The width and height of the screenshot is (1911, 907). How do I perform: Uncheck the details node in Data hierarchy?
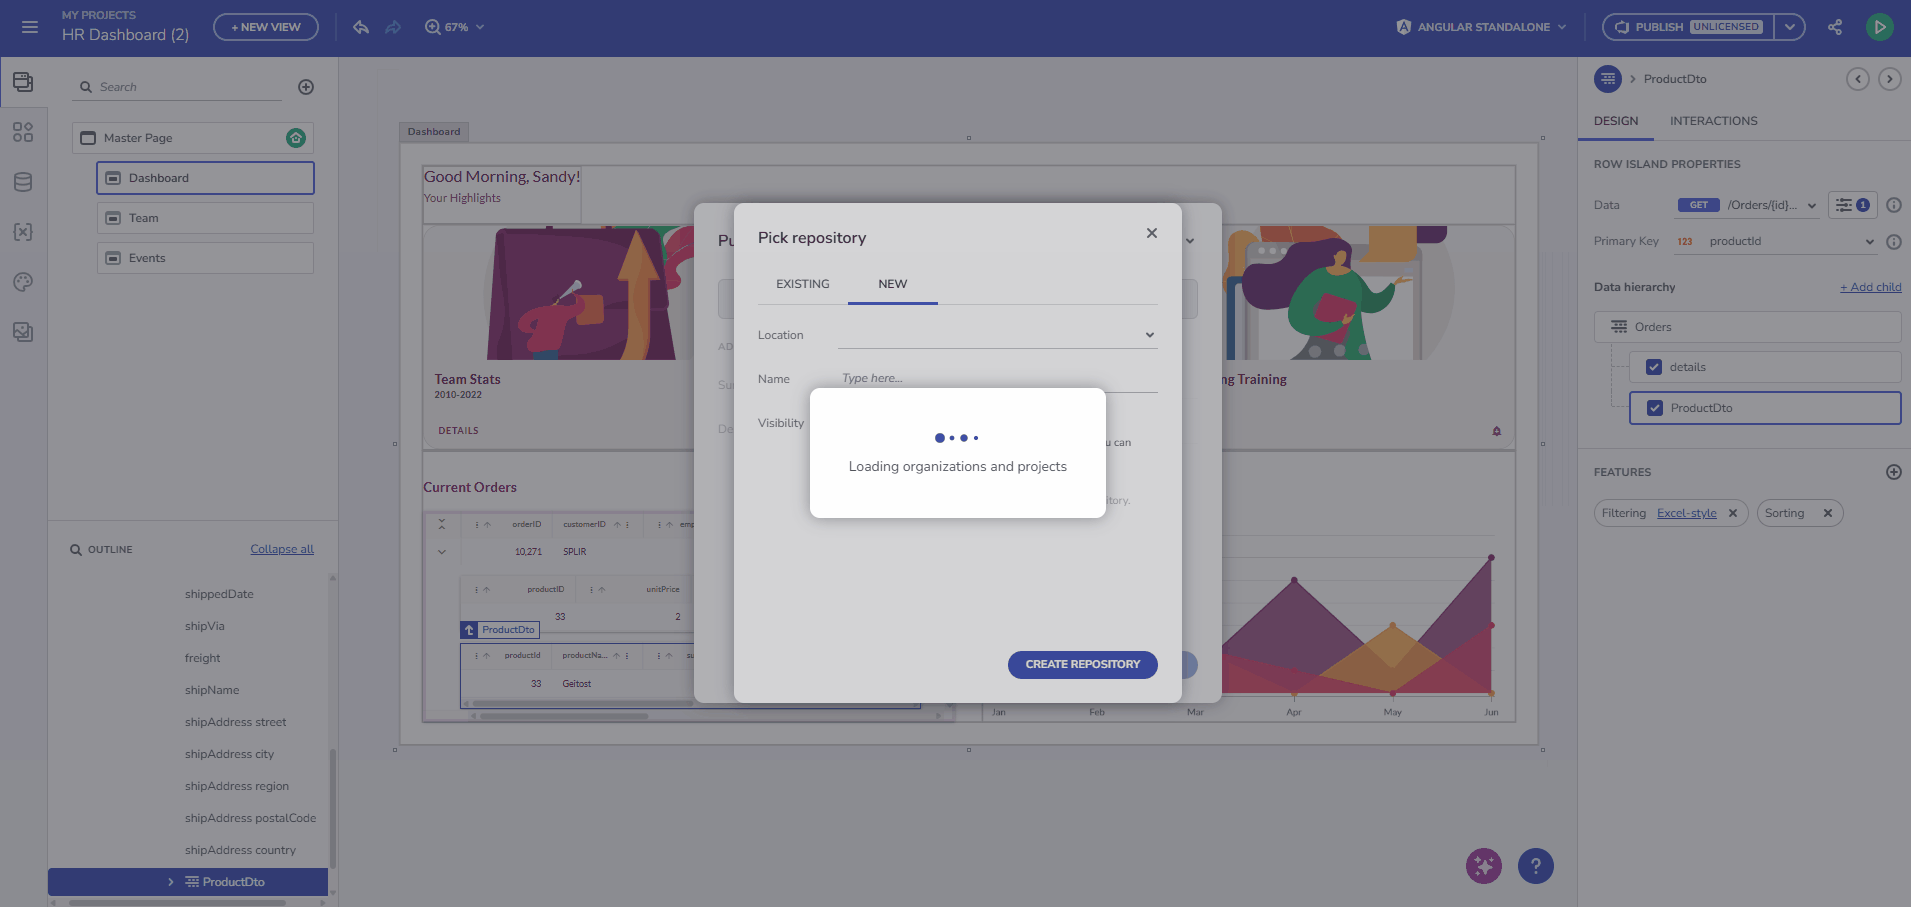click(1655, 366)
